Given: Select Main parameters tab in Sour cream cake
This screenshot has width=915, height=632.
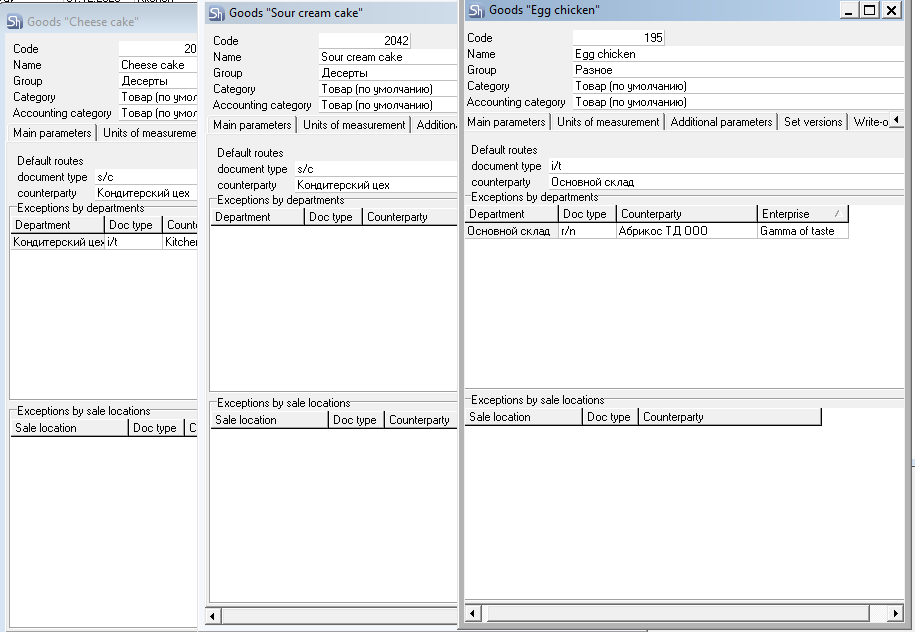Looking at the screenshot, I should (253, 125).
